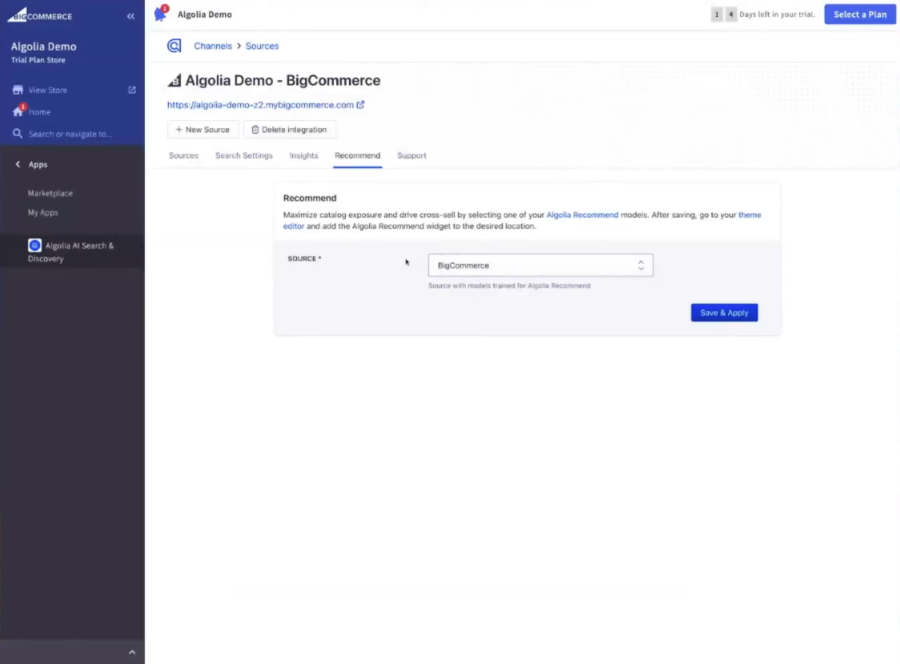Open the Algolia Recommend link
Image resolution: width=900 pixels, height=664 pixels.
coord(583,215)
